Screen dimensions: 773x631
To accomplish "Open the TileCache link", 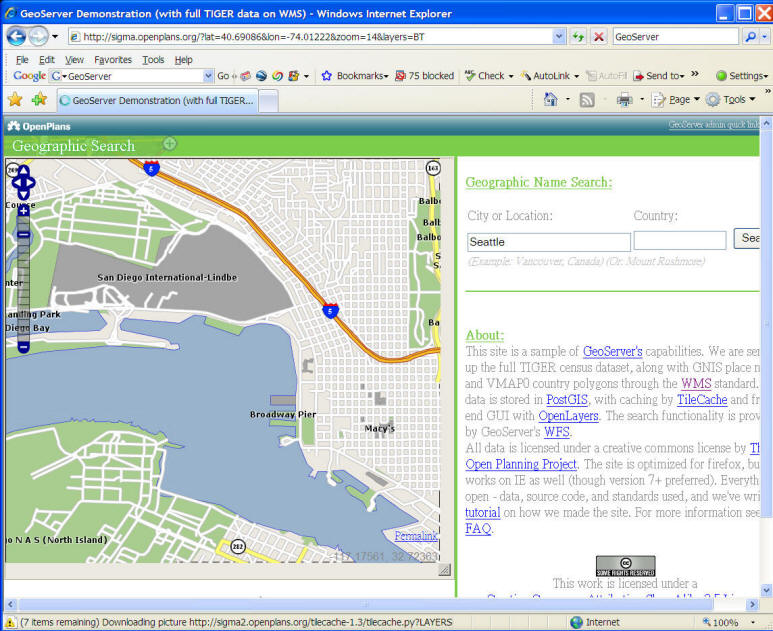I will 702,400.
